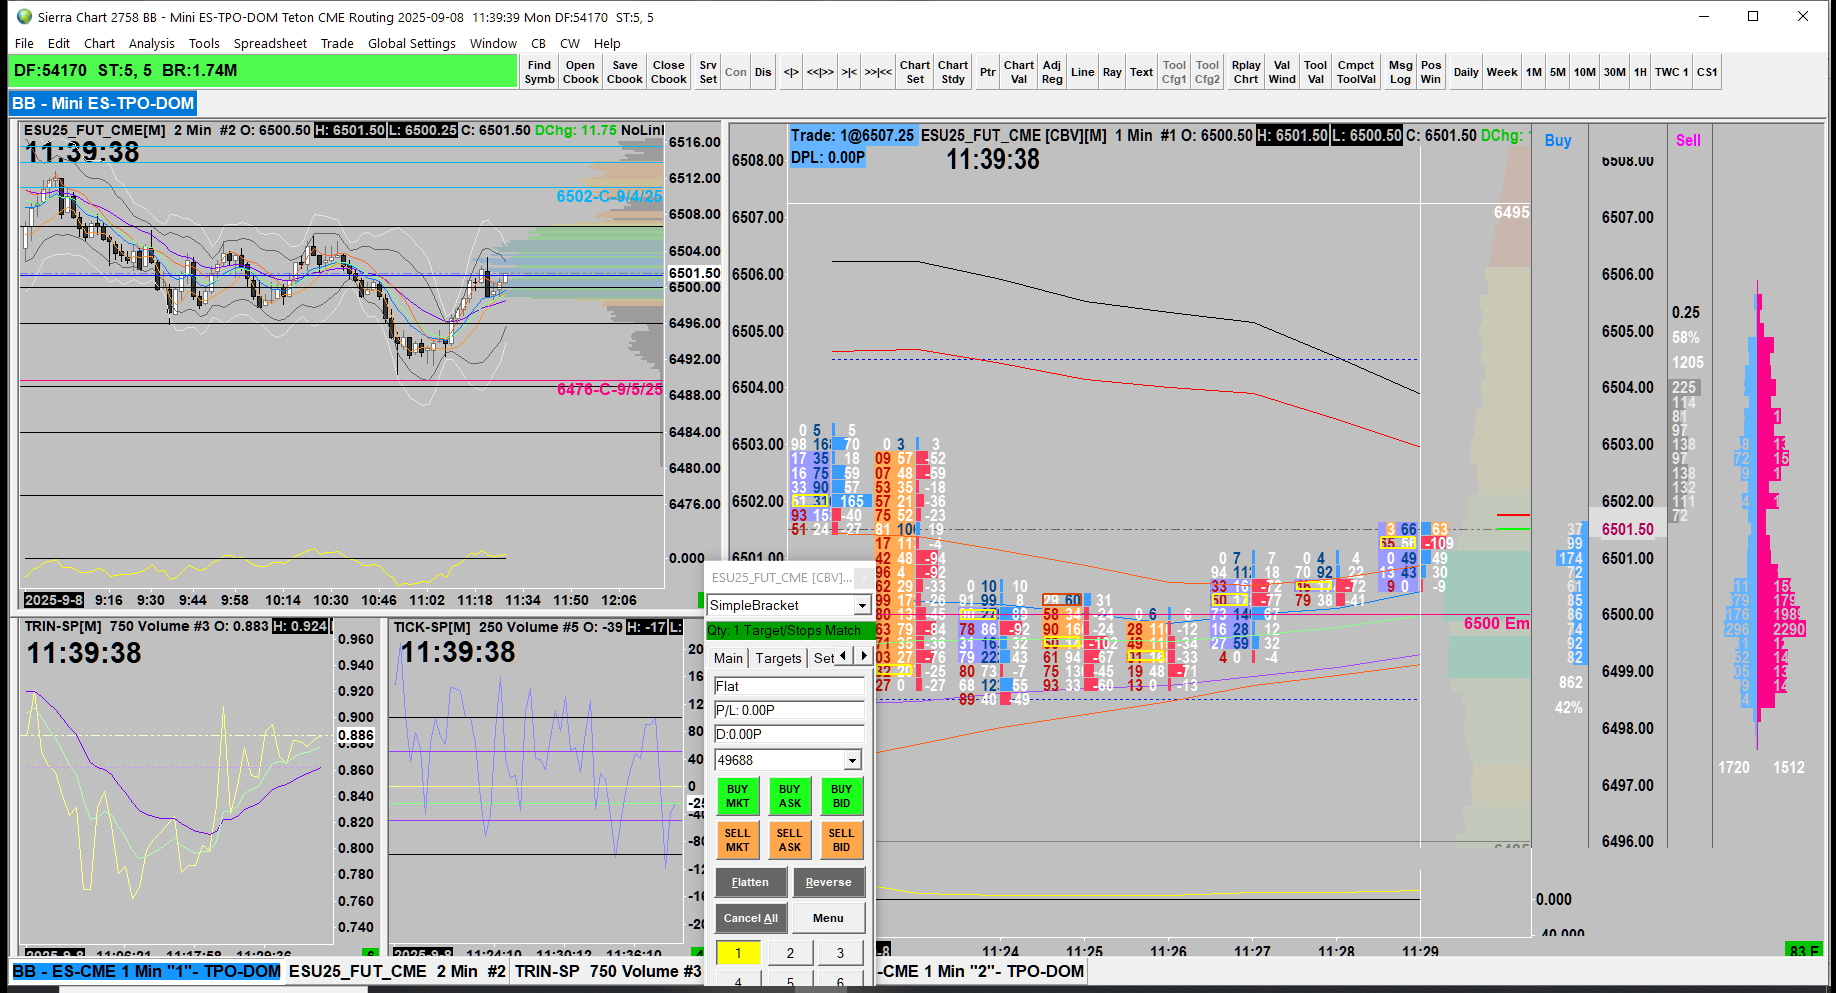Set the chart period to 30M

pyautogui.click(x=1615, y=72)
